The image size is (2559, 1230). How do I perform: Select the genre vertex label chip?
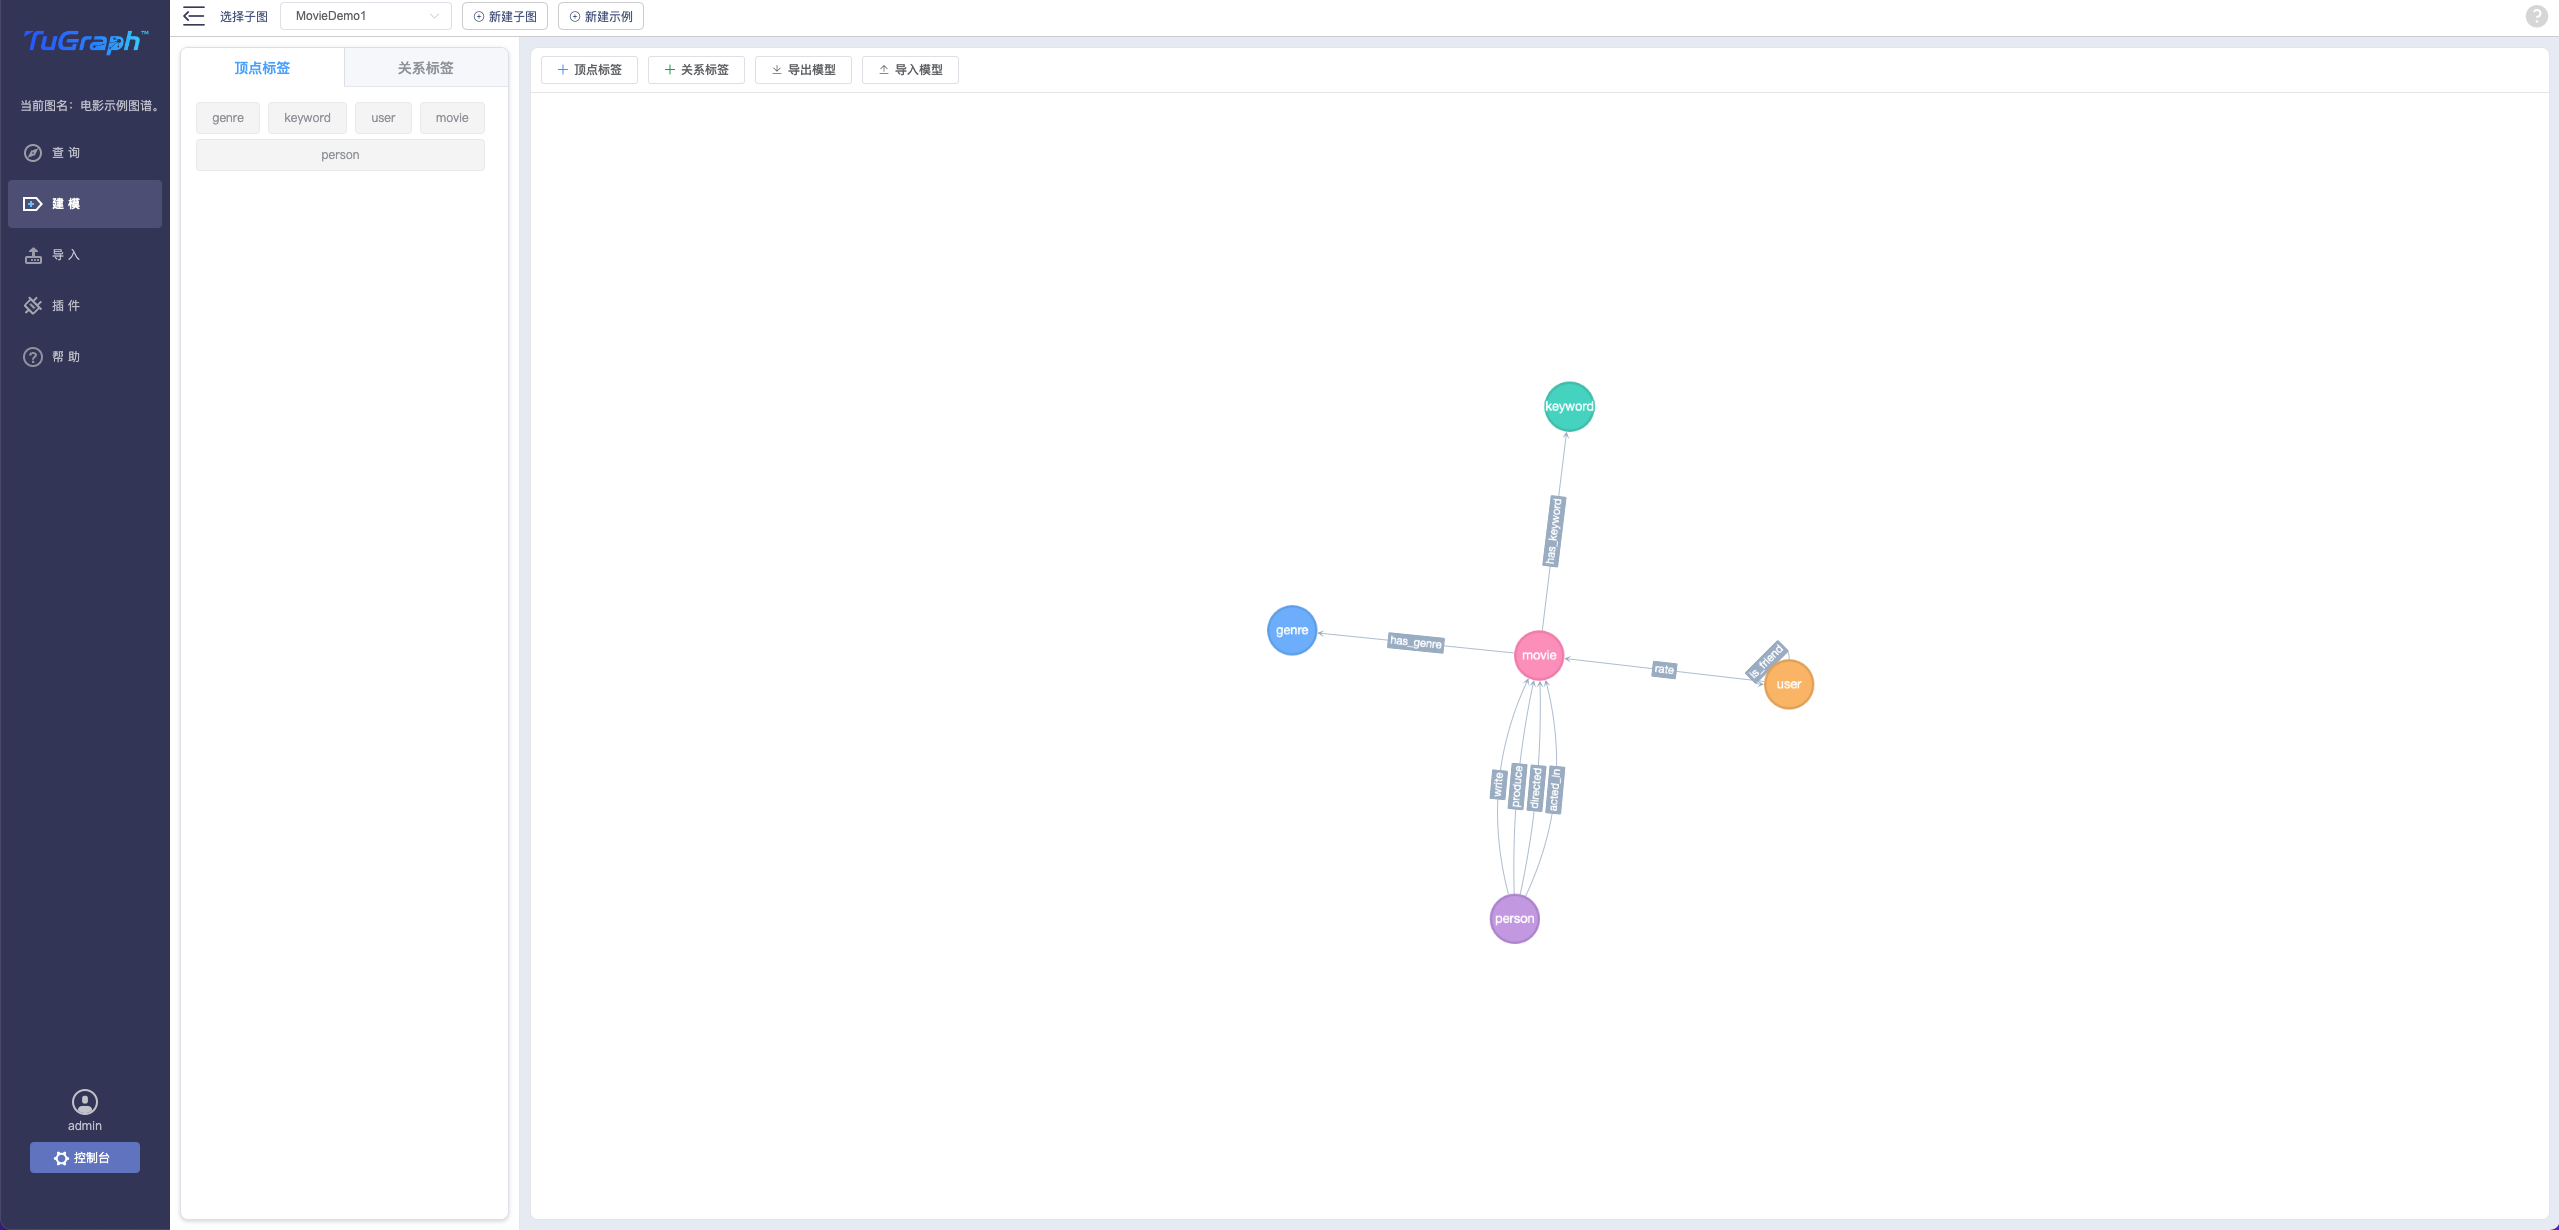click(x=227, y=117)
